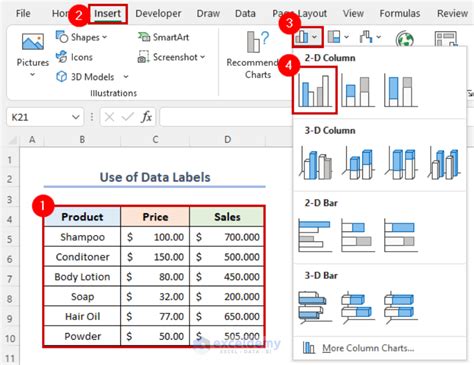Image resolution: width=474 pixels, height=365 pixels.
Task: Insert a SmartArt graphic
Action: pyautogui.click(x=164, y=37)
